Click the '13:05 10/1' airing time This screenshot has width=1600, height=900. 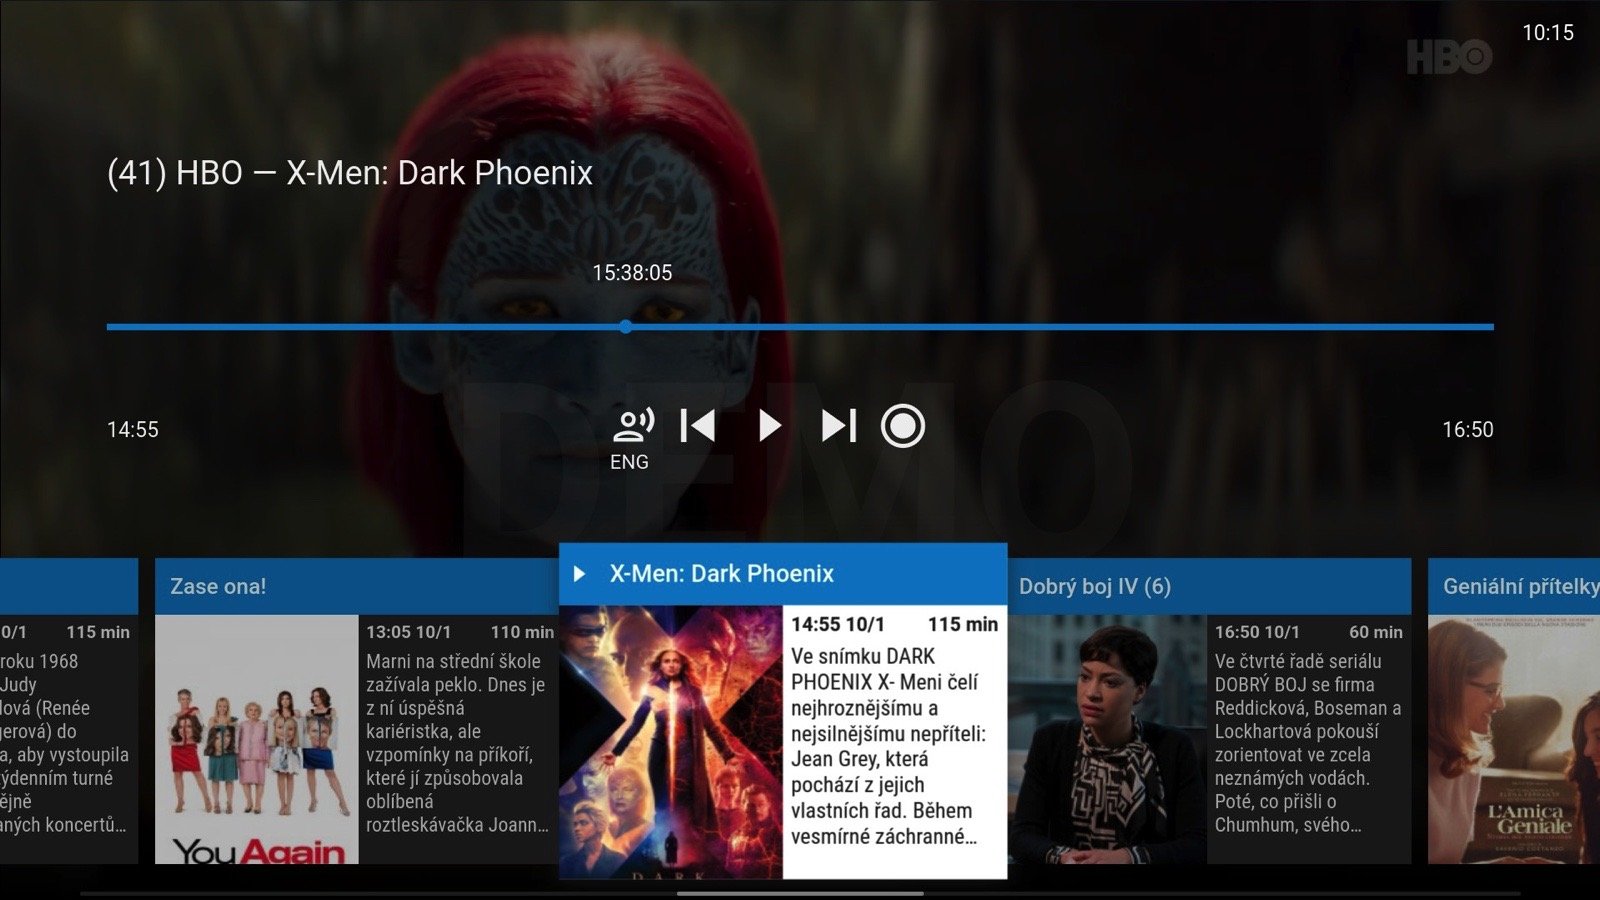pos(408,632)
